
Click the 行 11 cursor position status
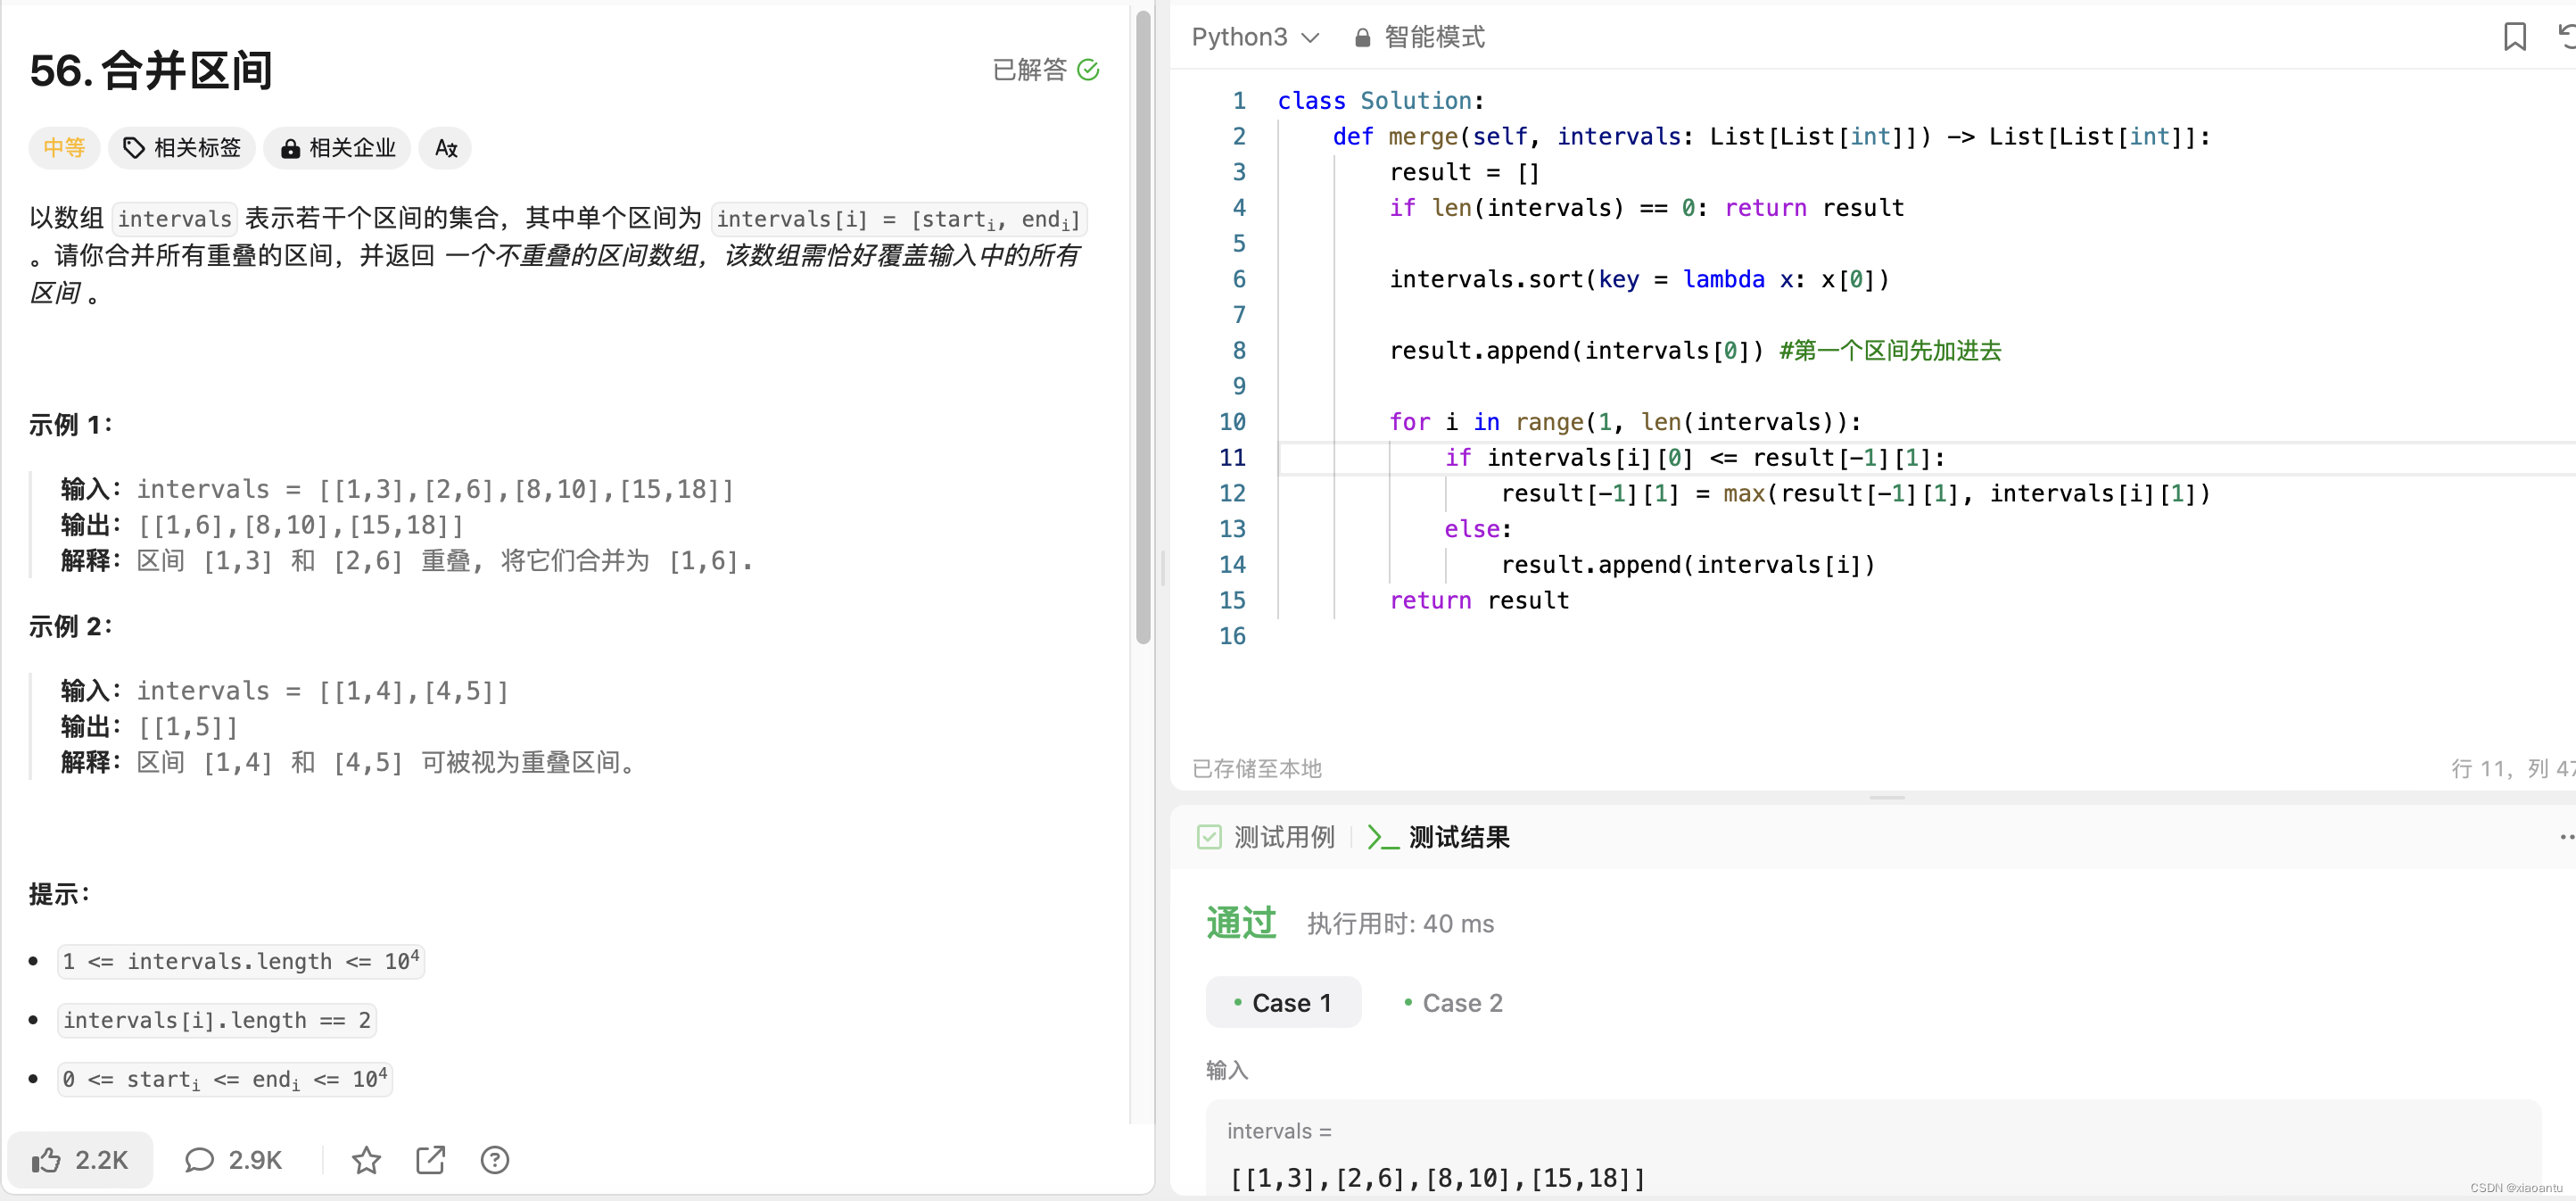tap(2512, 768)
